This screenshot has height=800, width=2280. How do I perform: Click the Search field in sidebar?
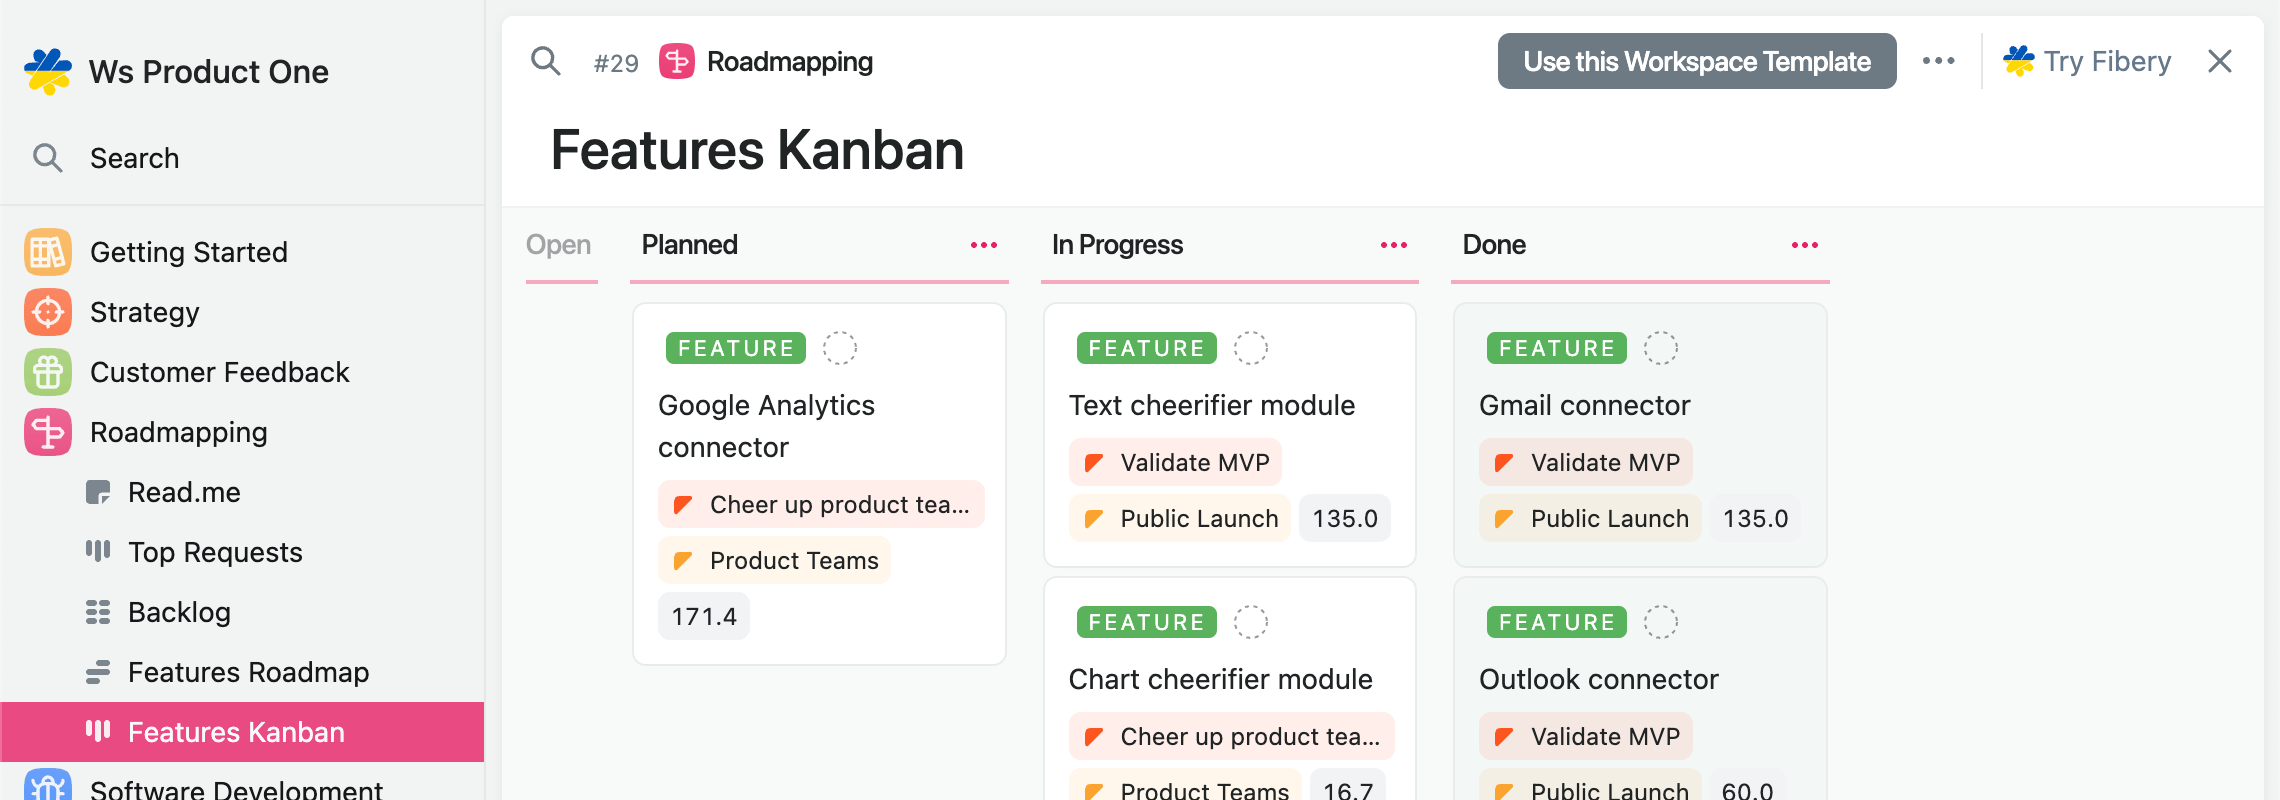pos(242,158)
